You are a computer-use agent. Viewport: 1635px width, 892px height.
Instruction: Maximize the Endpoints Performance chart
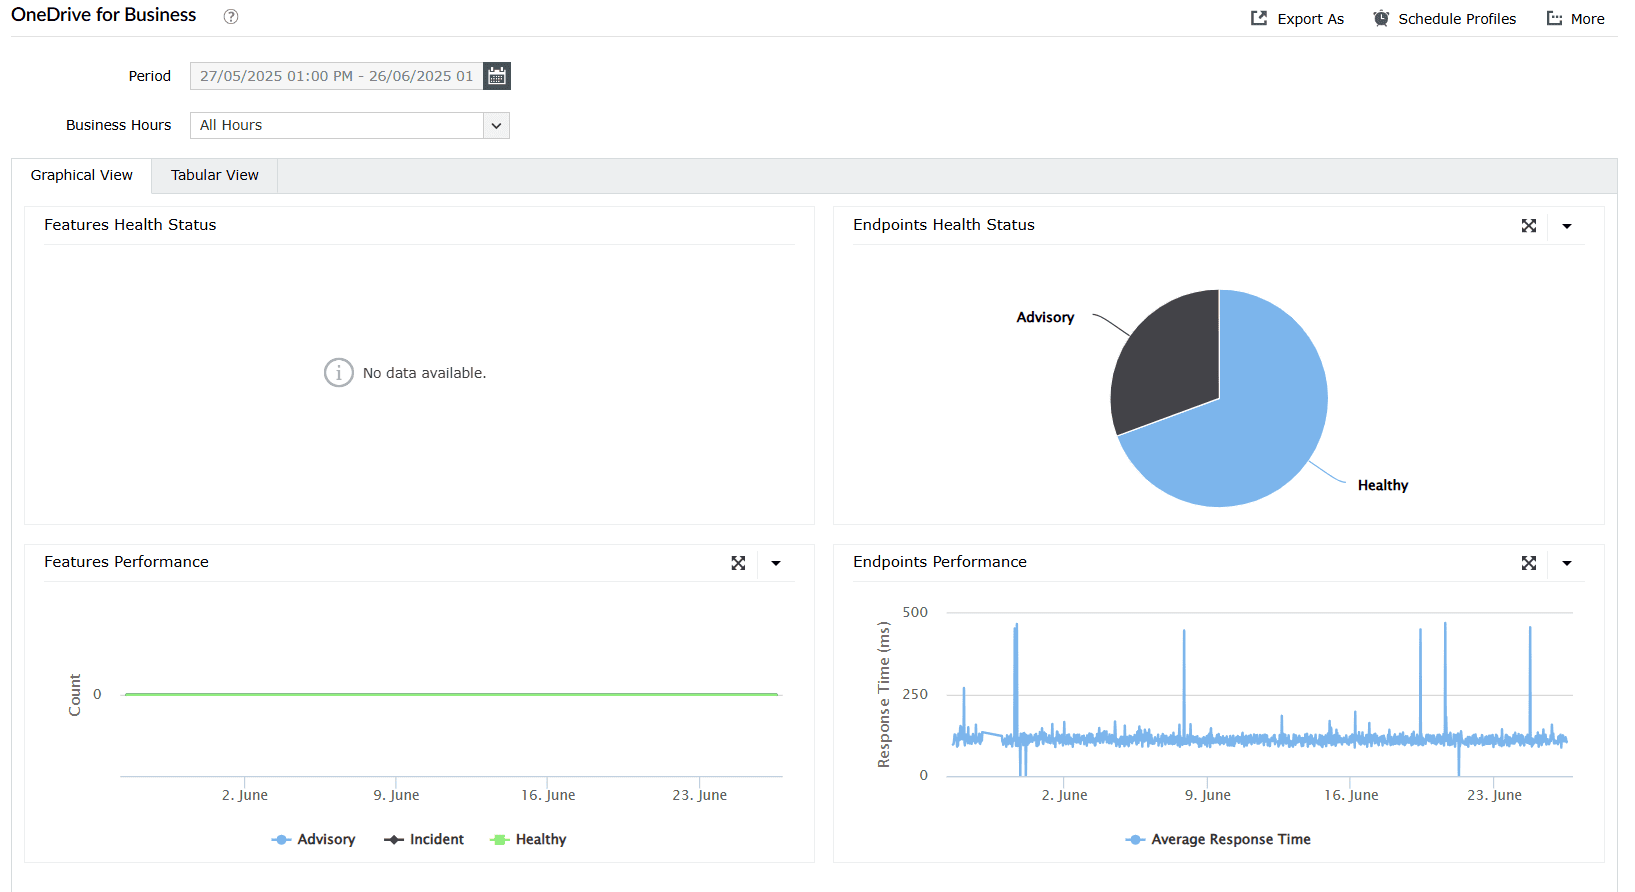tap(1529, 563)
